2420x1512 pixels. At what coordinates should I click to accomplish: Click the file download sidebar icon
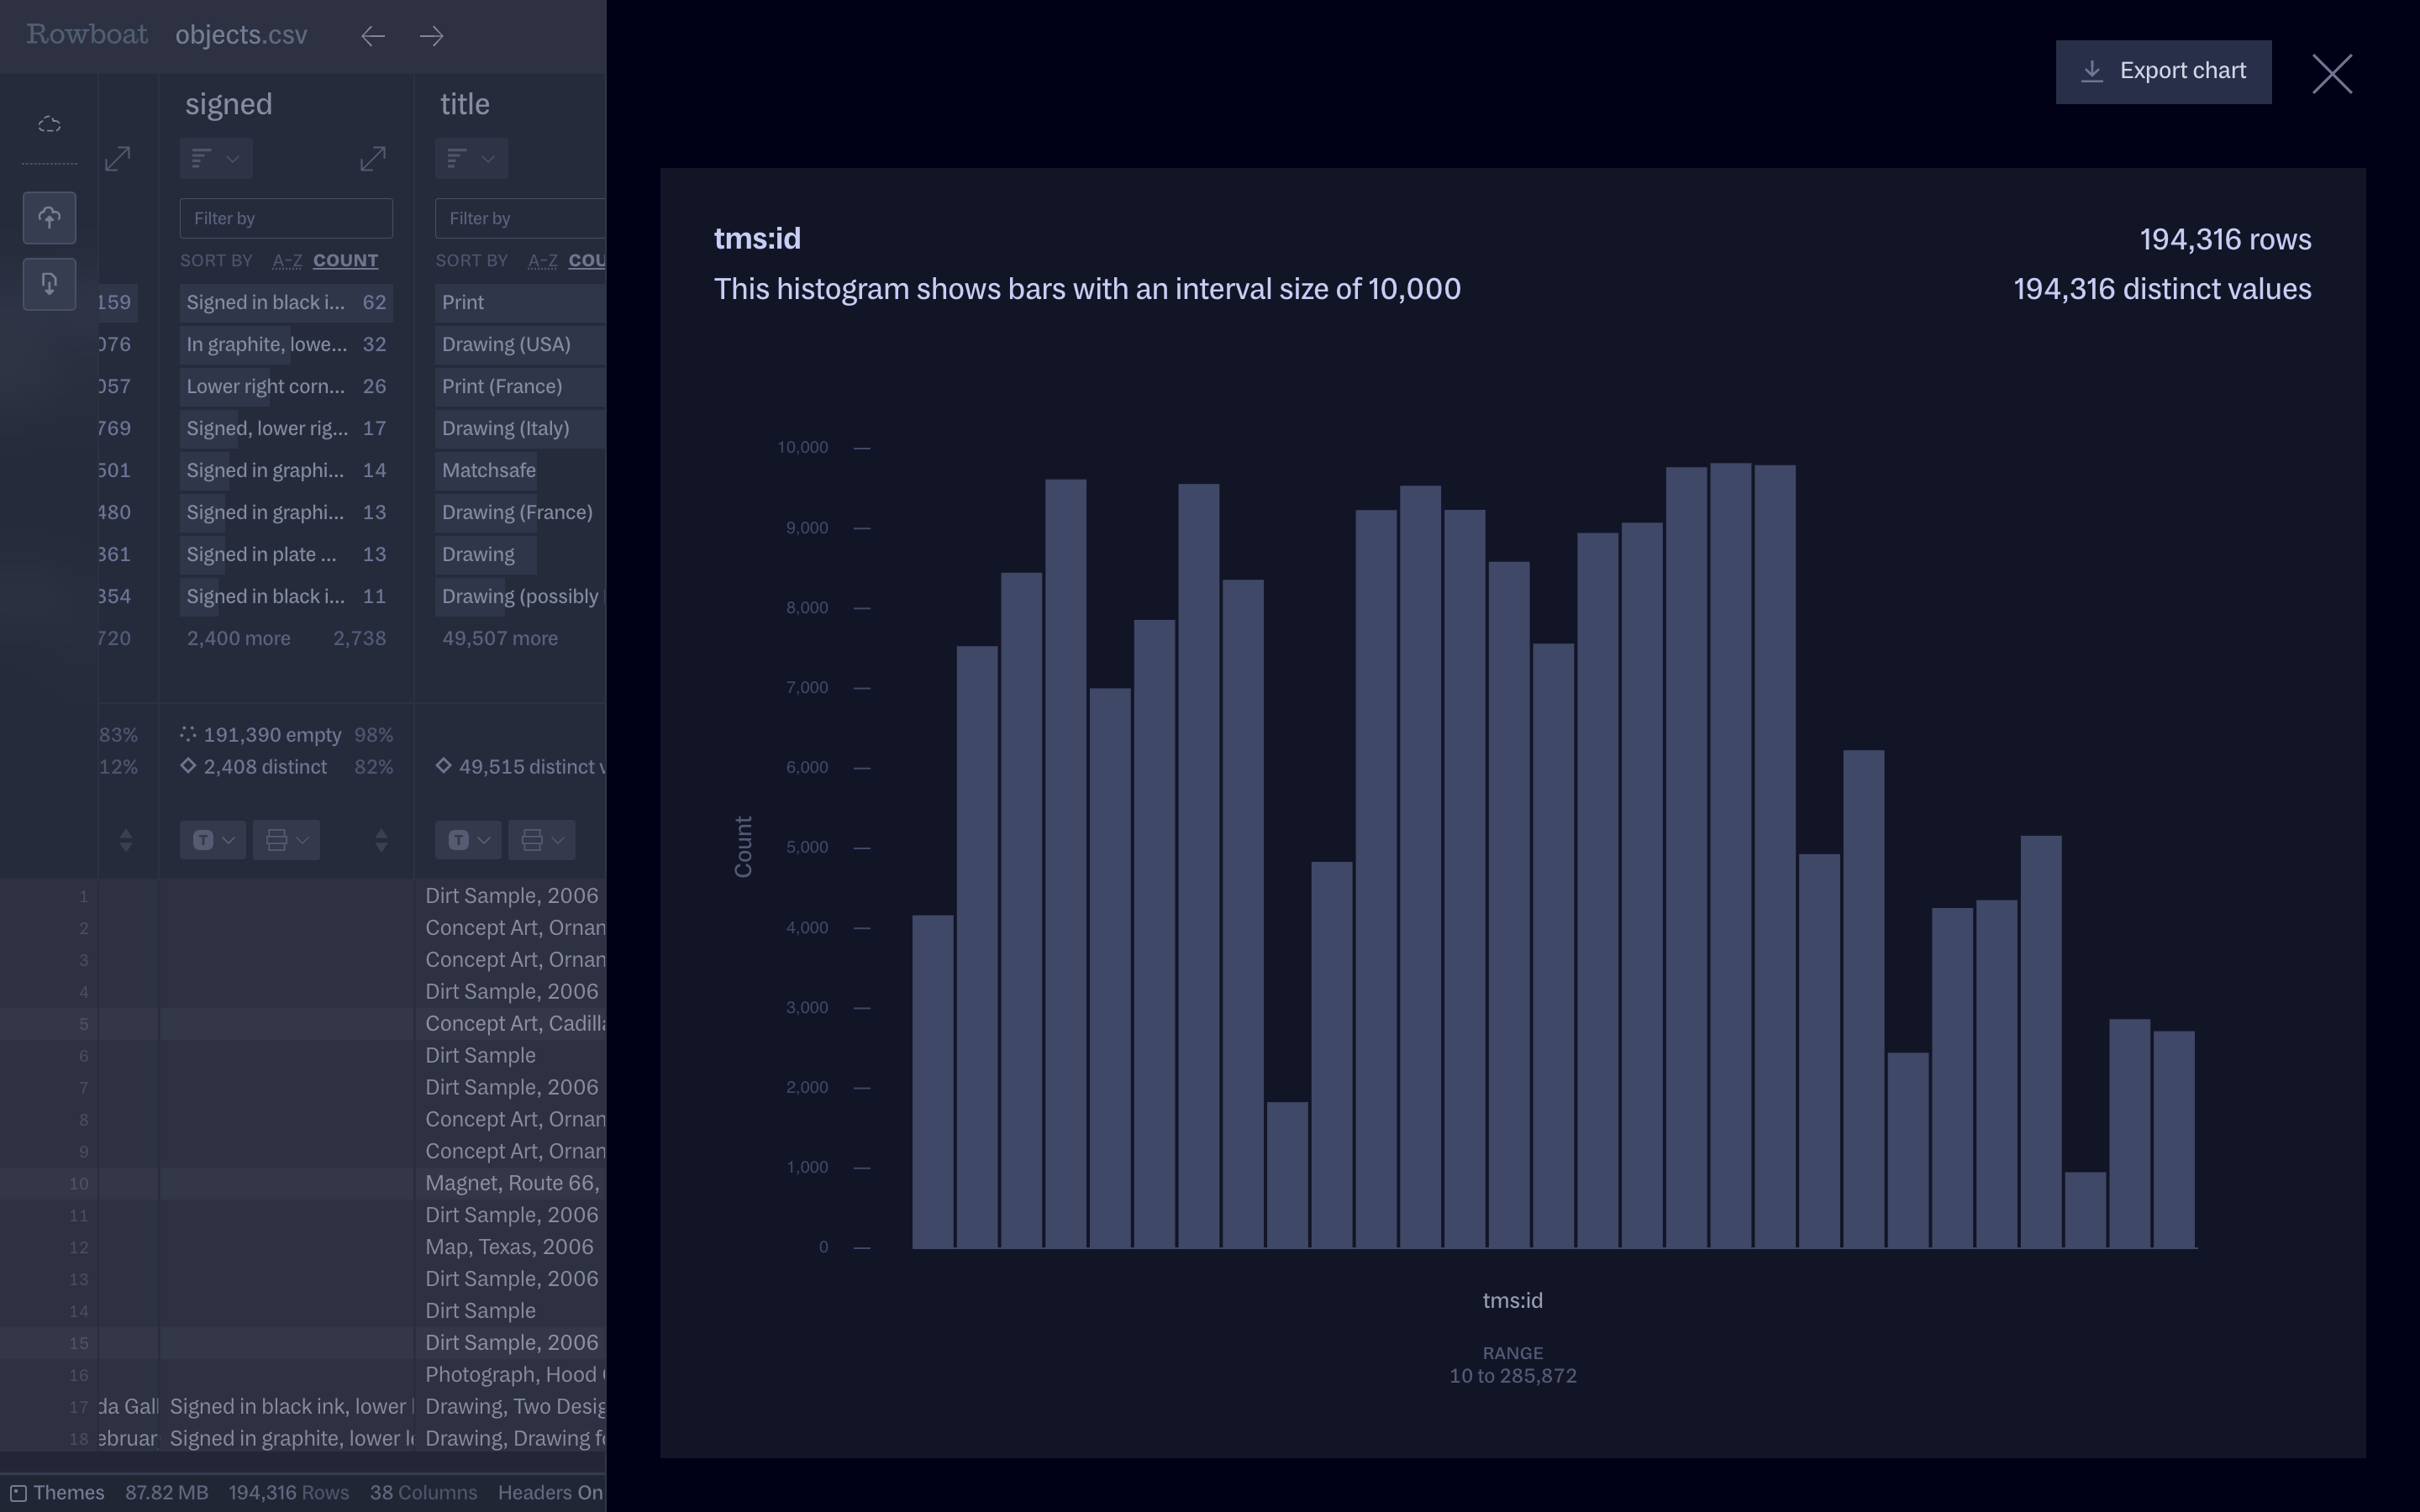49,284
